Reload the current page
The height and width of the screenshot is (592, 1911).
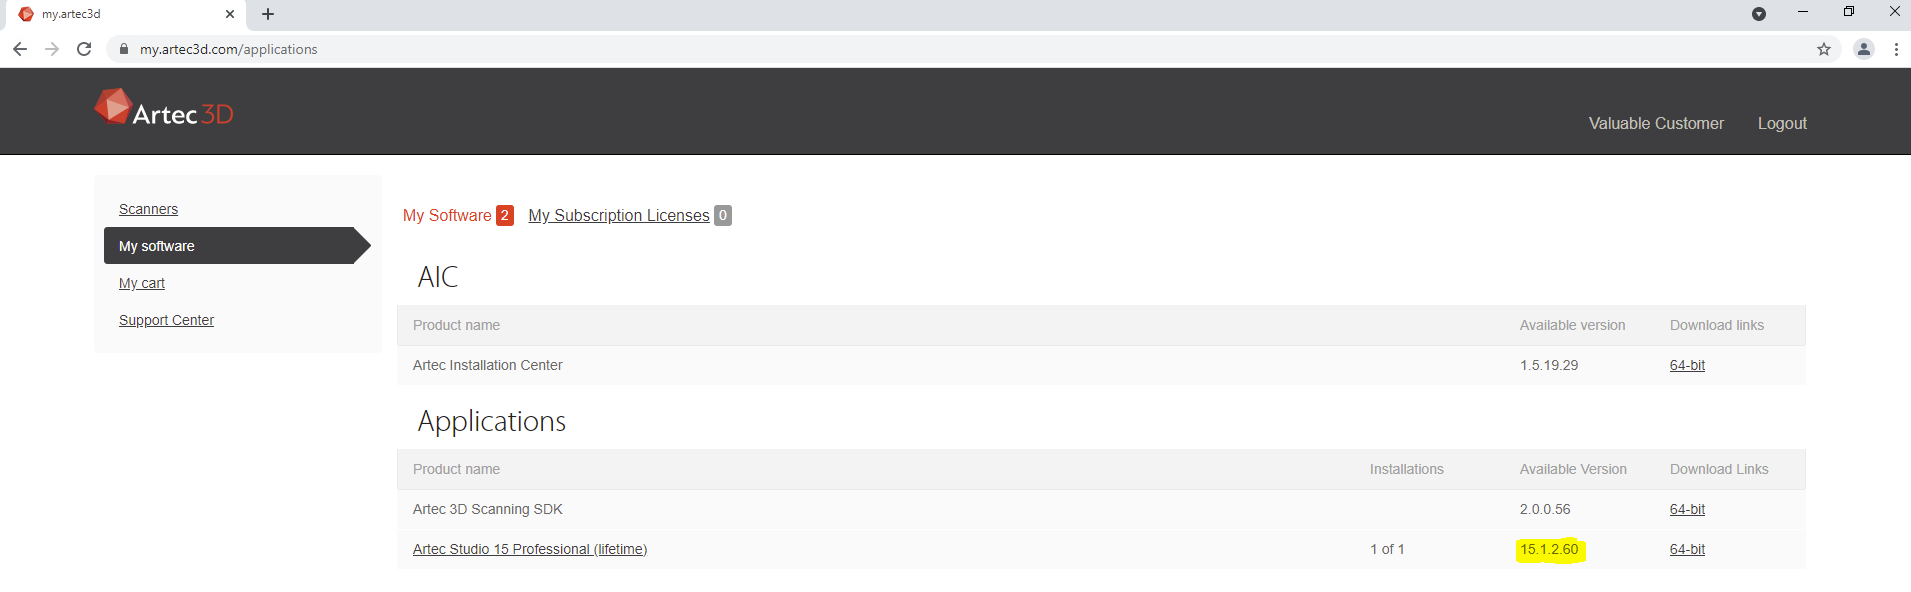84,49
